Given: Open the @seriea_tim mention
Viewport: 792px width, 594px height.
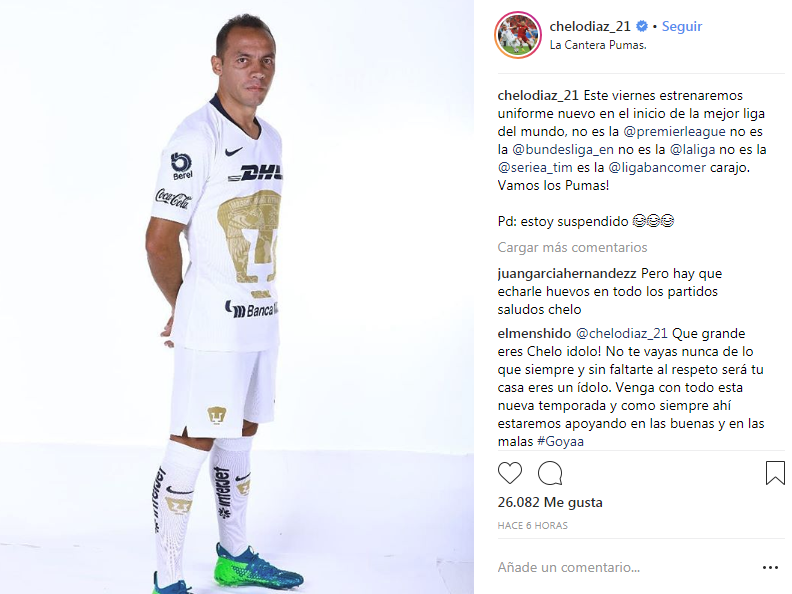Looking at the screenshot, I should [535, 167].
